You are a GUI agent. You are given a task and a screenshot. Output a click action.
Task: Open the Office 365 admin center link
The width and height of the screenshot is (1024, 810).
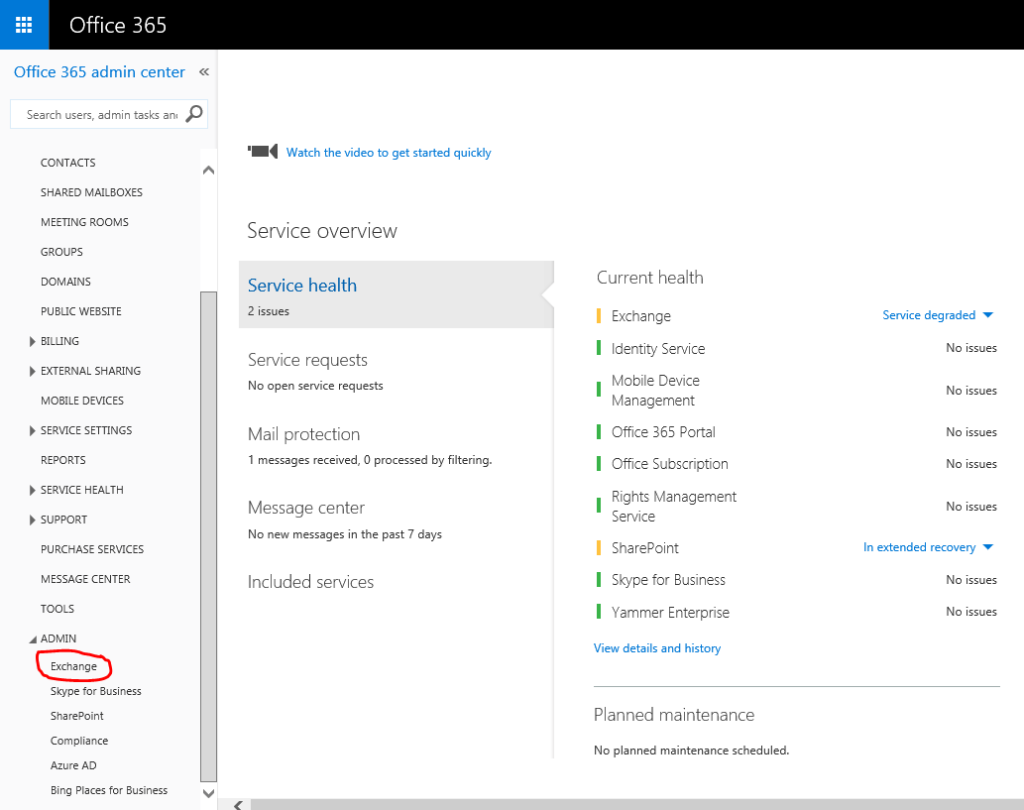pos(99,72)
